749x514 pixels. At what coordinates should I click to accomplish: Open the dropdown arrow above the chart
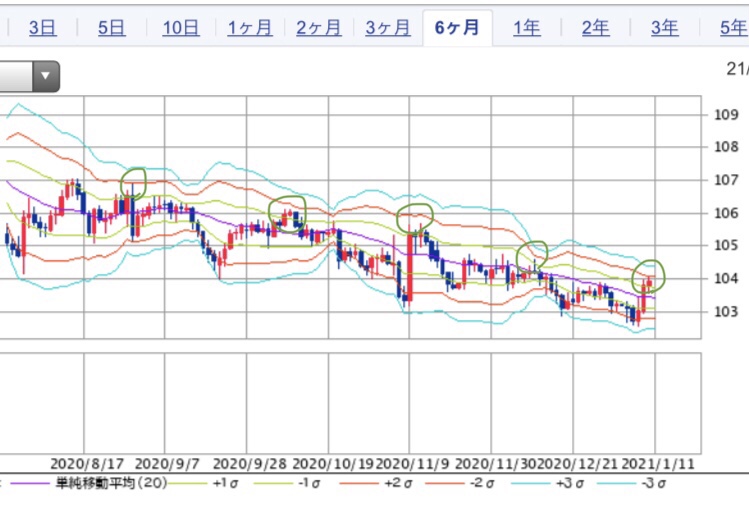[x=45, y=76]
